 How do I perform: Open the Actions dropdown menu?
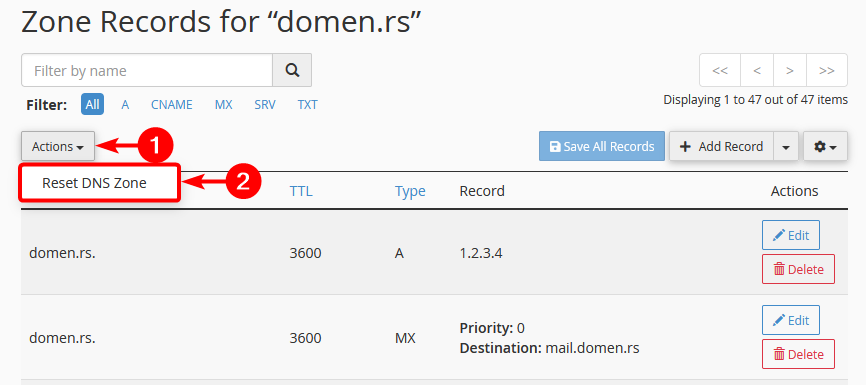pyautogui.click(x=58, y=146)
